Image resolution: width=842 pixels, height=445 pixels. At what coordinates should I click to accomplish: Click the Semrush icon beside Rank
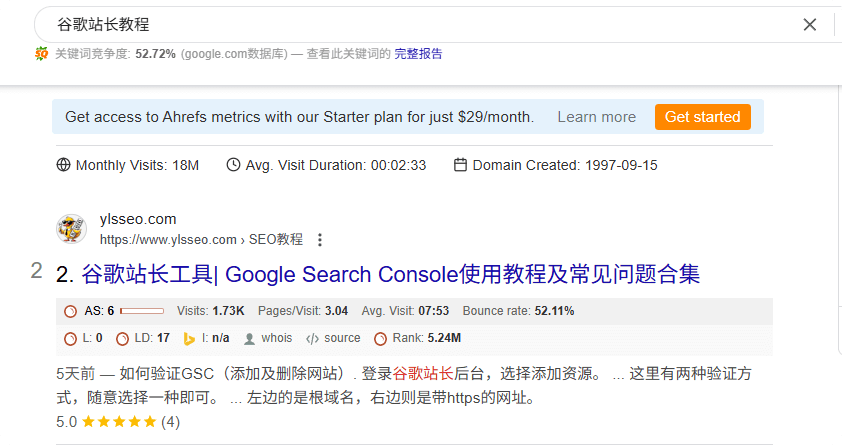point(380,339)
